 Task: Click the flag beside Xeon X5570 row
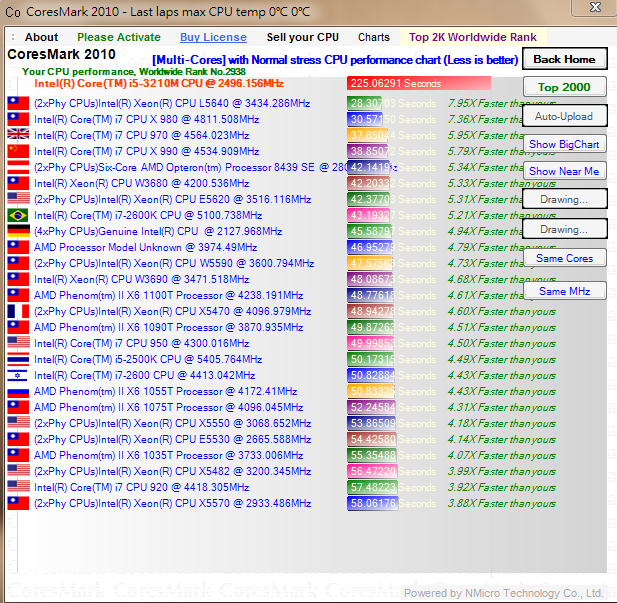coord(18,503)
